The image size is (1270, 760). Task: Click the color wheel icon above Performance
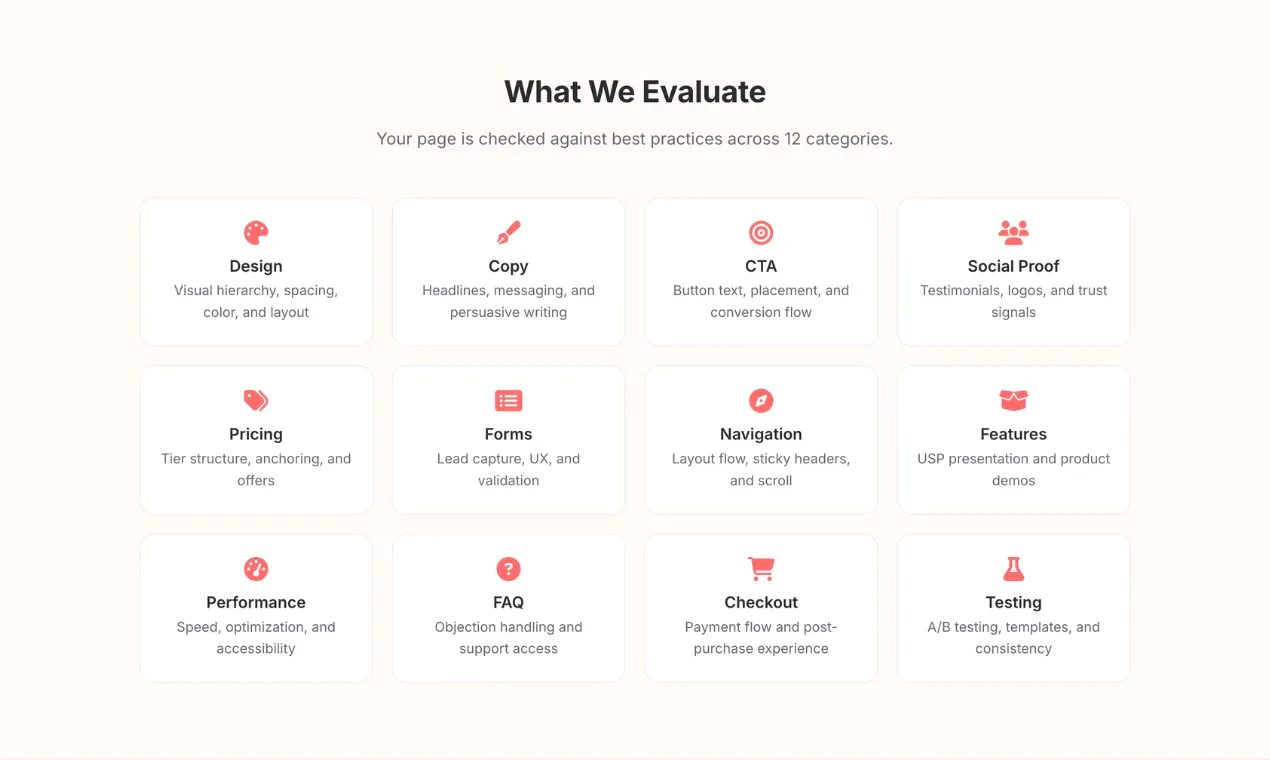coord(256,567)
